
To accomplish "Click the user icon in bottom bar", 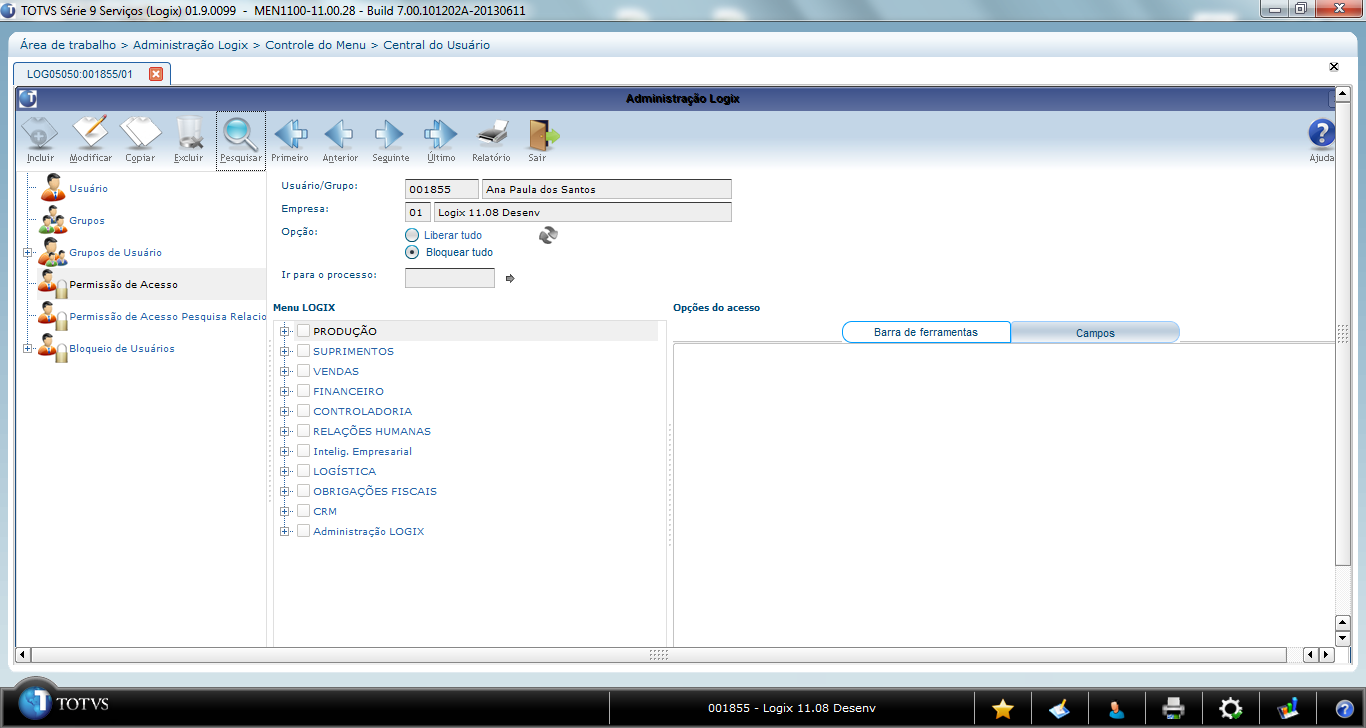I will (x=1116, y=708).
